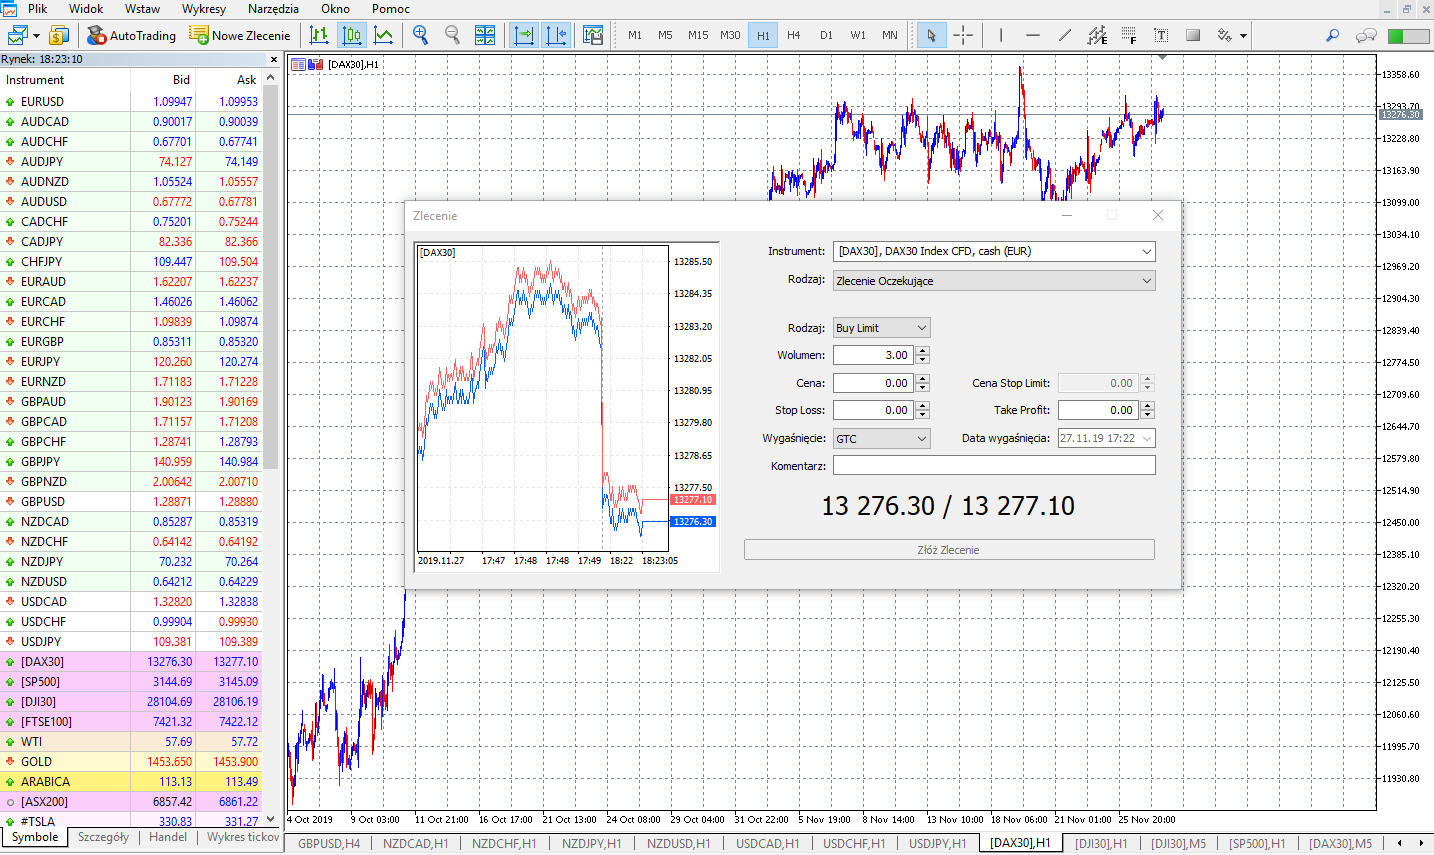The height and width of the screenshot is (855, 1434).
Task: Click the Komentarz input field
Action: (x=994, y=466)
